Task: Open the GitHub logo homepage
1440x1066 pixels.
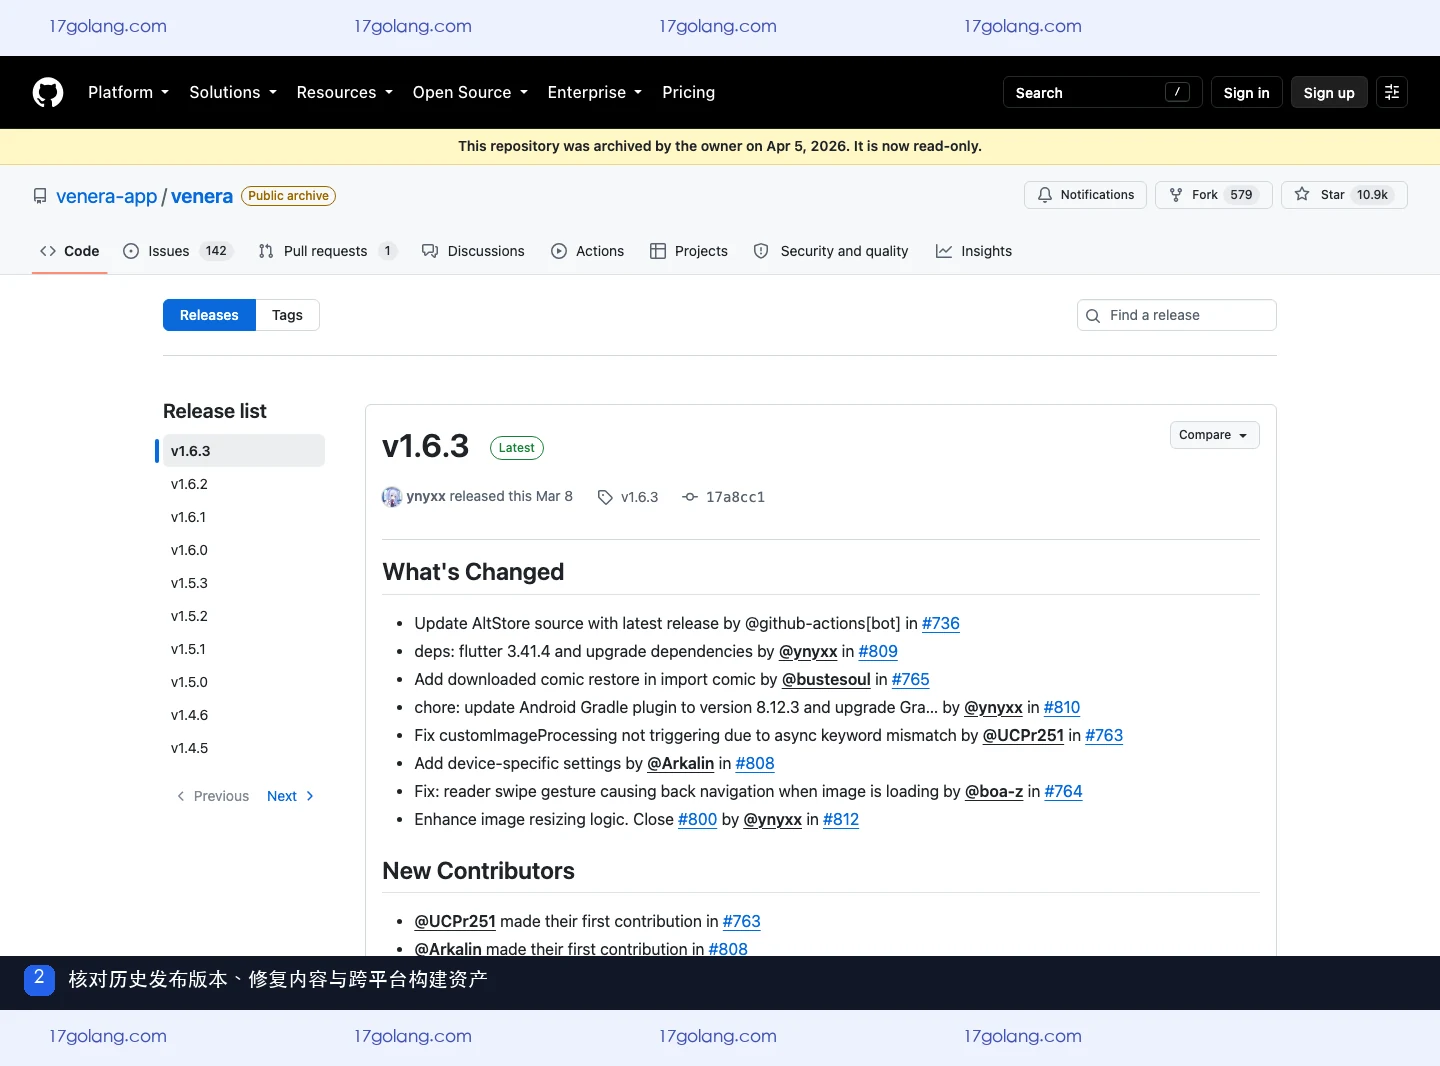Action: [x=48, y=92]
